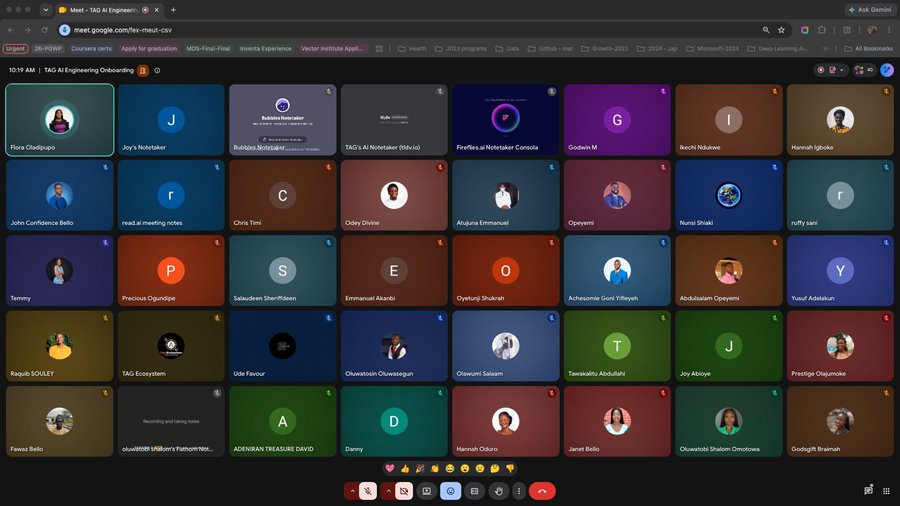Viewport: 900px width, 506px height.
Task: Expand the Health bookmarks folder
Action: (412, 49)
